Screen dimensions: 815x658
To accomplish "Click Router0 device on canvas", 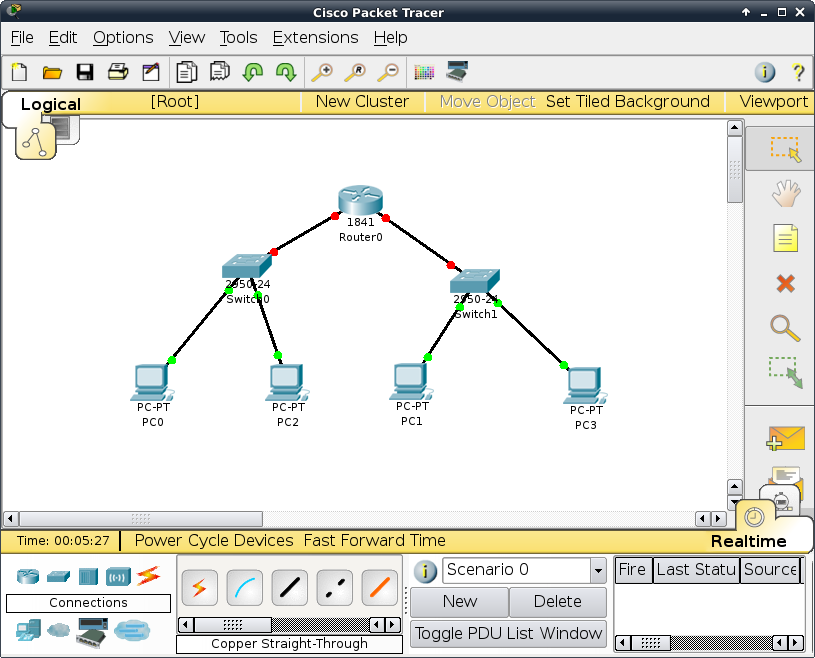I will [x=360, y=200].
